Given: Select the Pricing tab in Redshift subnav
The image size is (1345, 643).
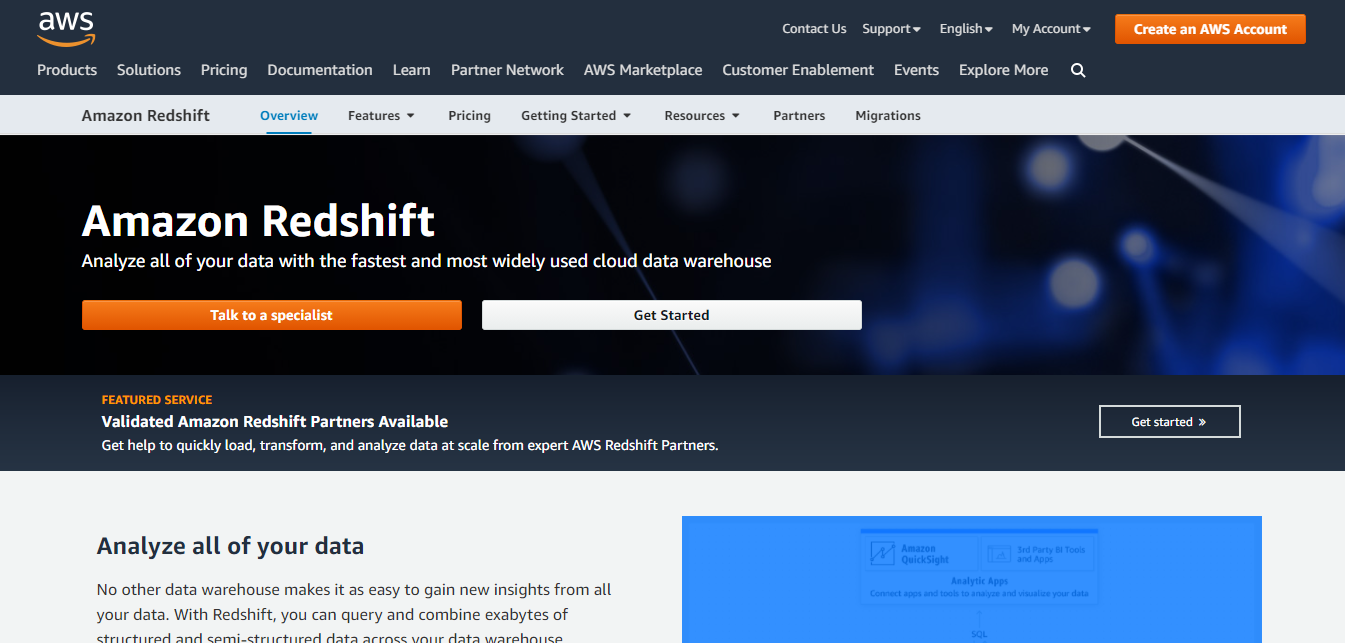Looking at the screenshot, I should (469, 115).
